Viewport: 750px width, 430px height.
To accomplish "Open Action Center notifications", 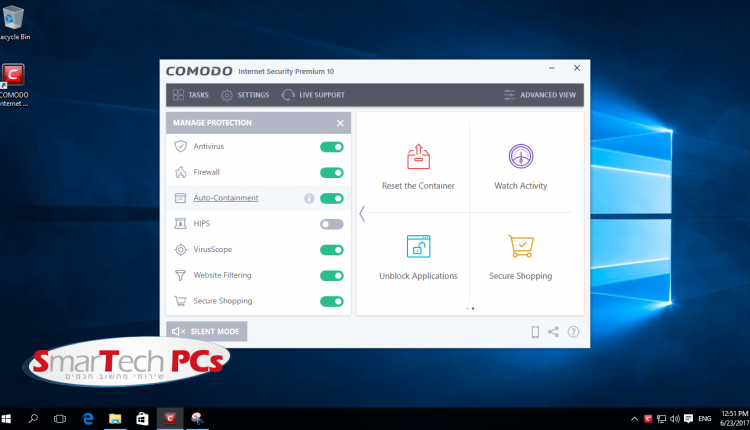I will point(688,419).
